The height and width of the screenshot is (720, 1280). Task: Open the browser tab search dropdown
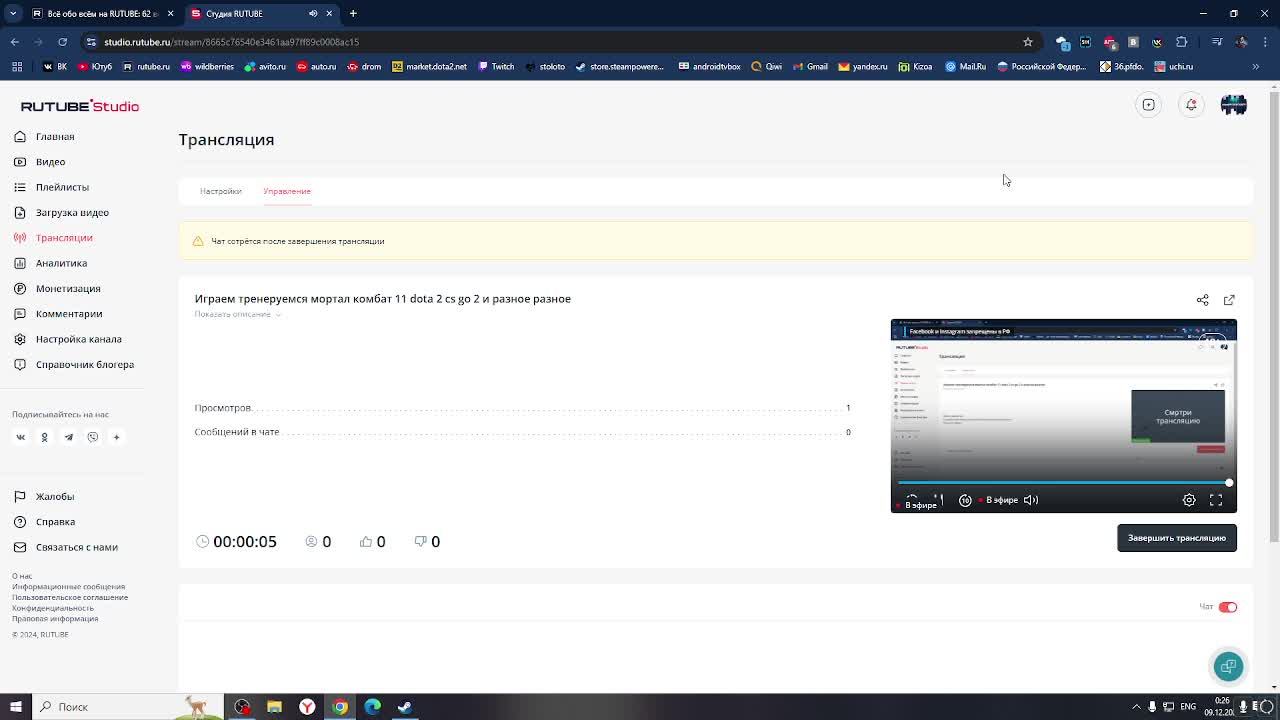click(13, 13)
